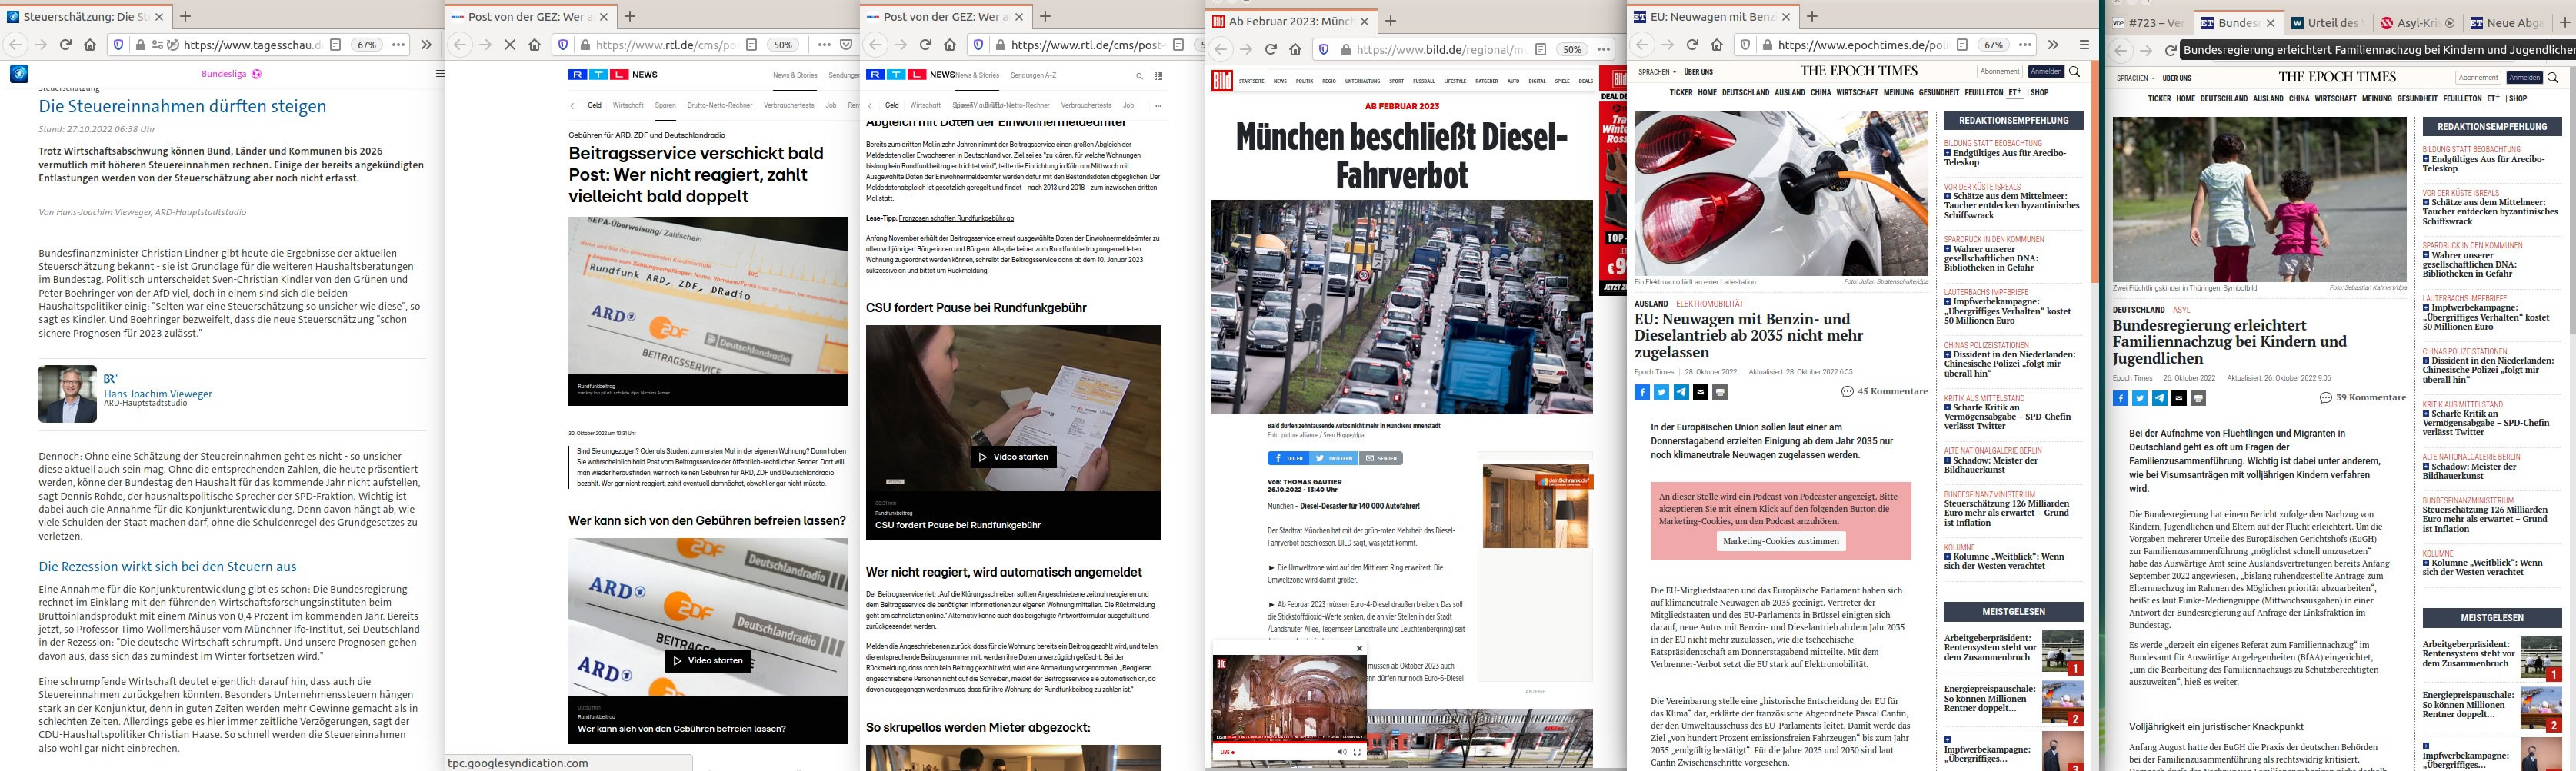Open the RTL News grid menu icon

1158,75
